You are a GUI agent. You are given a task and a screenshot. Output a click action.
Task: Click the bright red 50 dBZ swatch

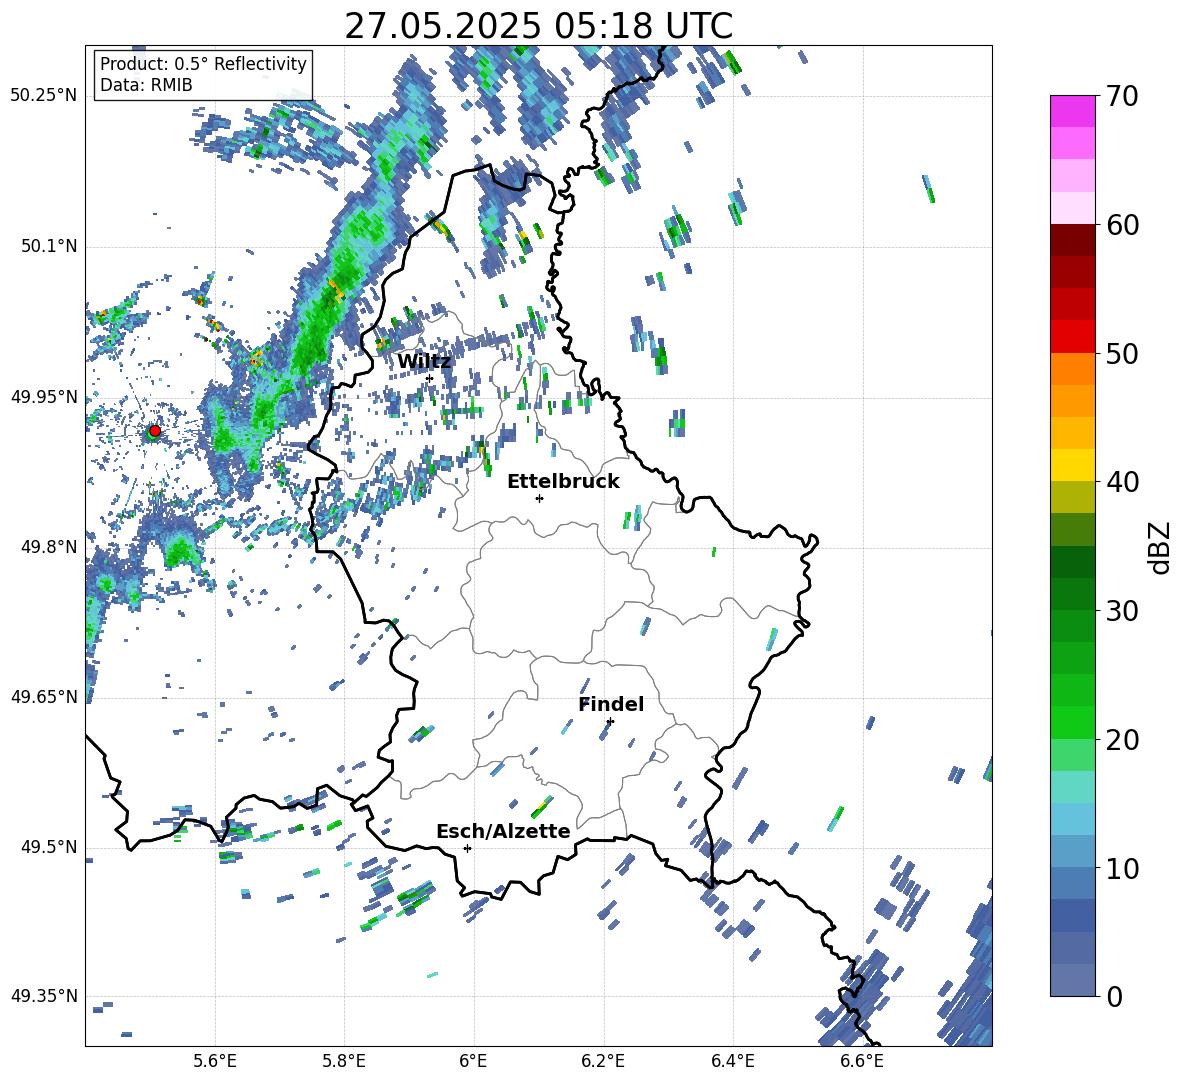coord(1072,337)
